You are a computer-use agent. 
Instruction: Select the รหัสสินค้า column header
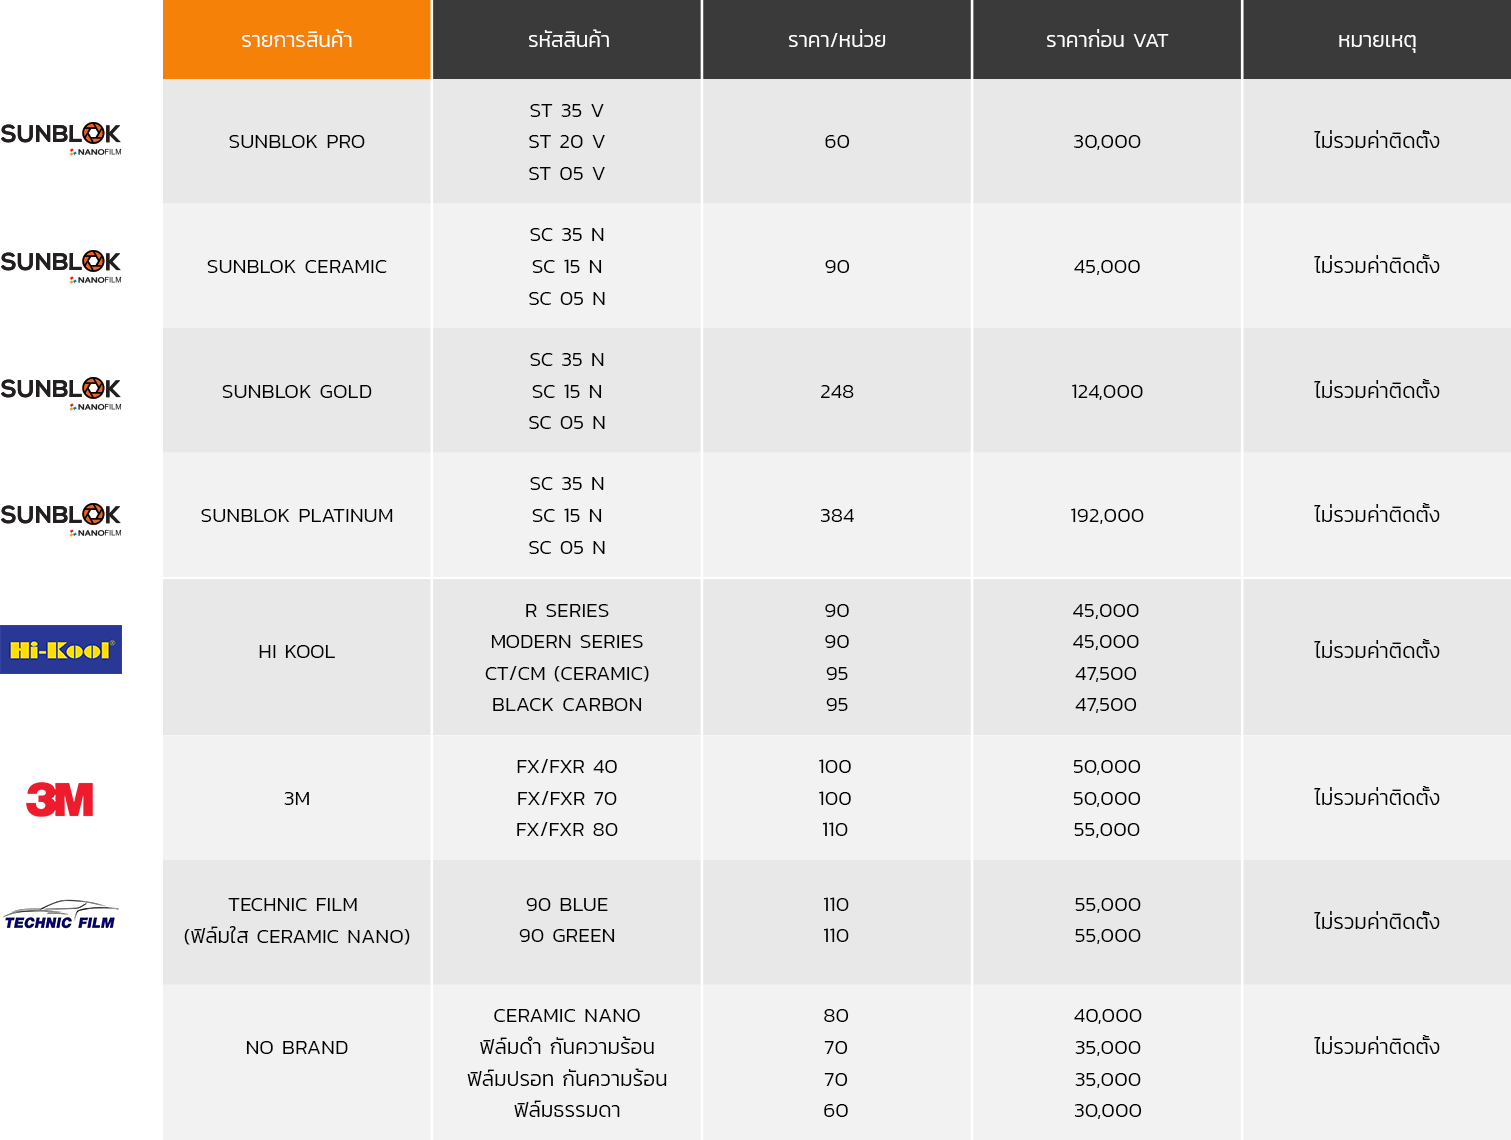pos(567,40)
